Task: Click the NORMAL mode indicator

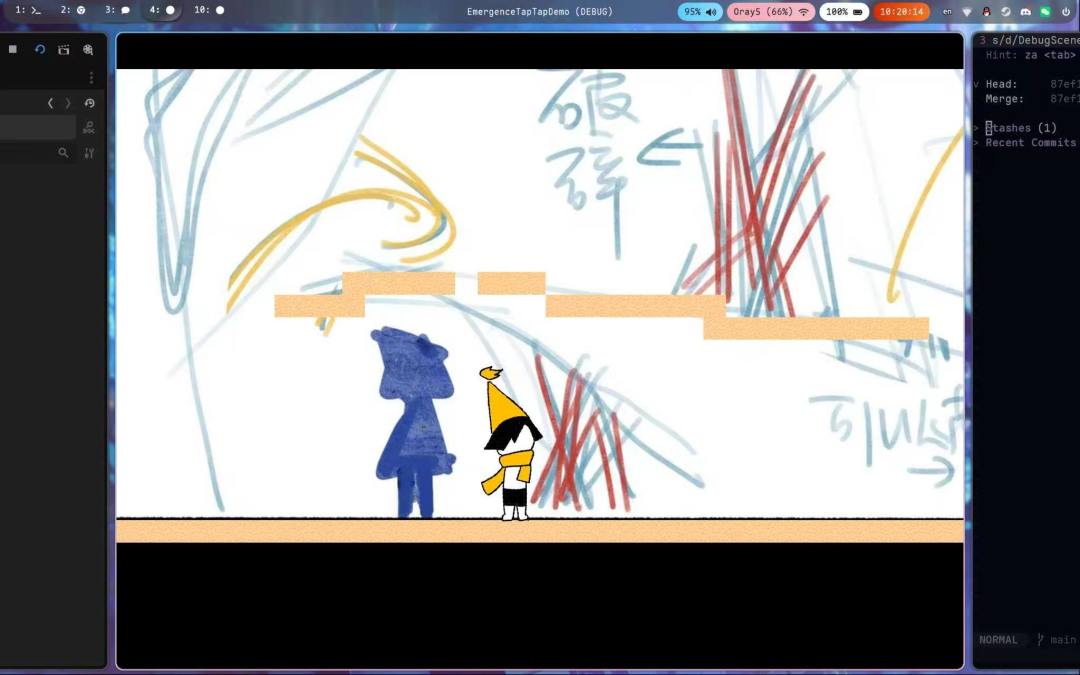Action: point(998,640)
